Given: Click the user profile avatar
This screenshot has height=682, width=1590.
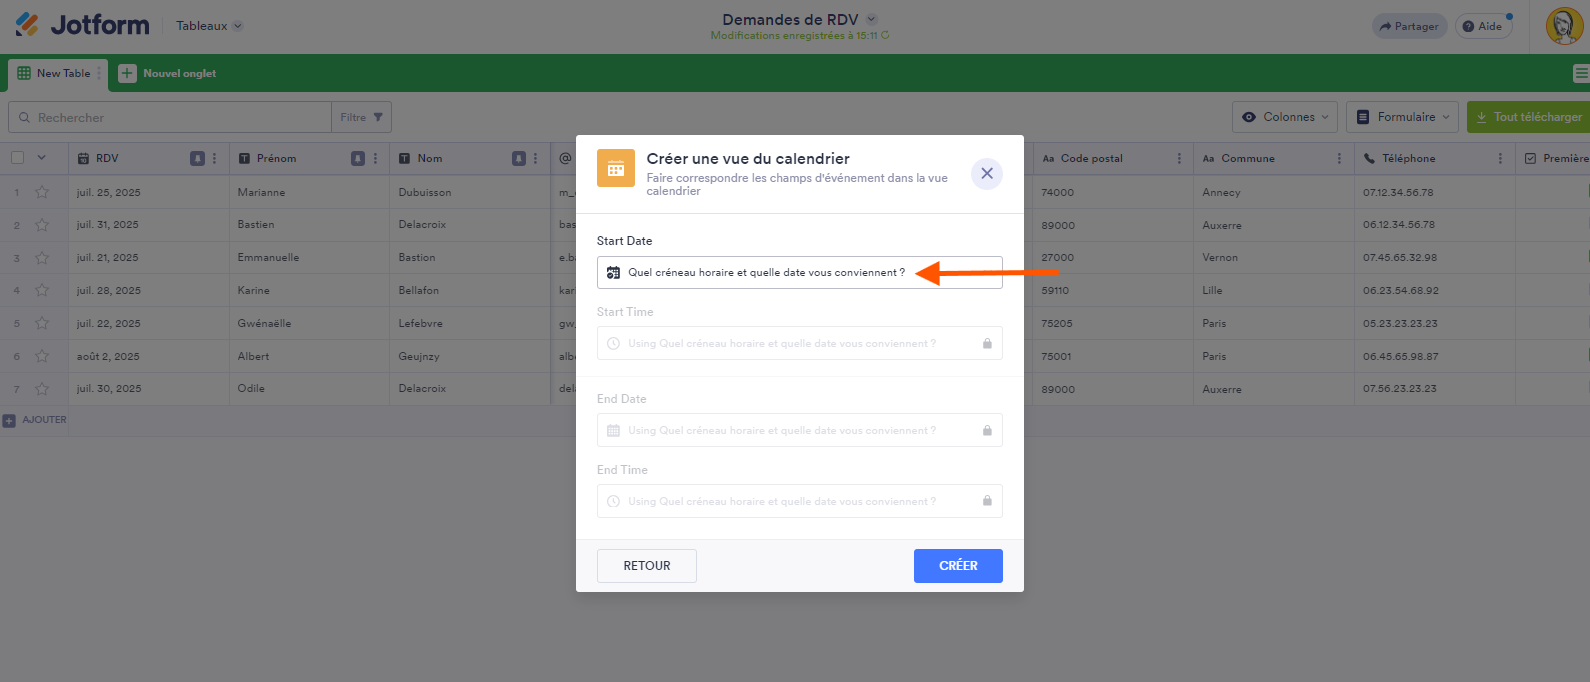Looking at the screenshot, I should coord(1563,26).
